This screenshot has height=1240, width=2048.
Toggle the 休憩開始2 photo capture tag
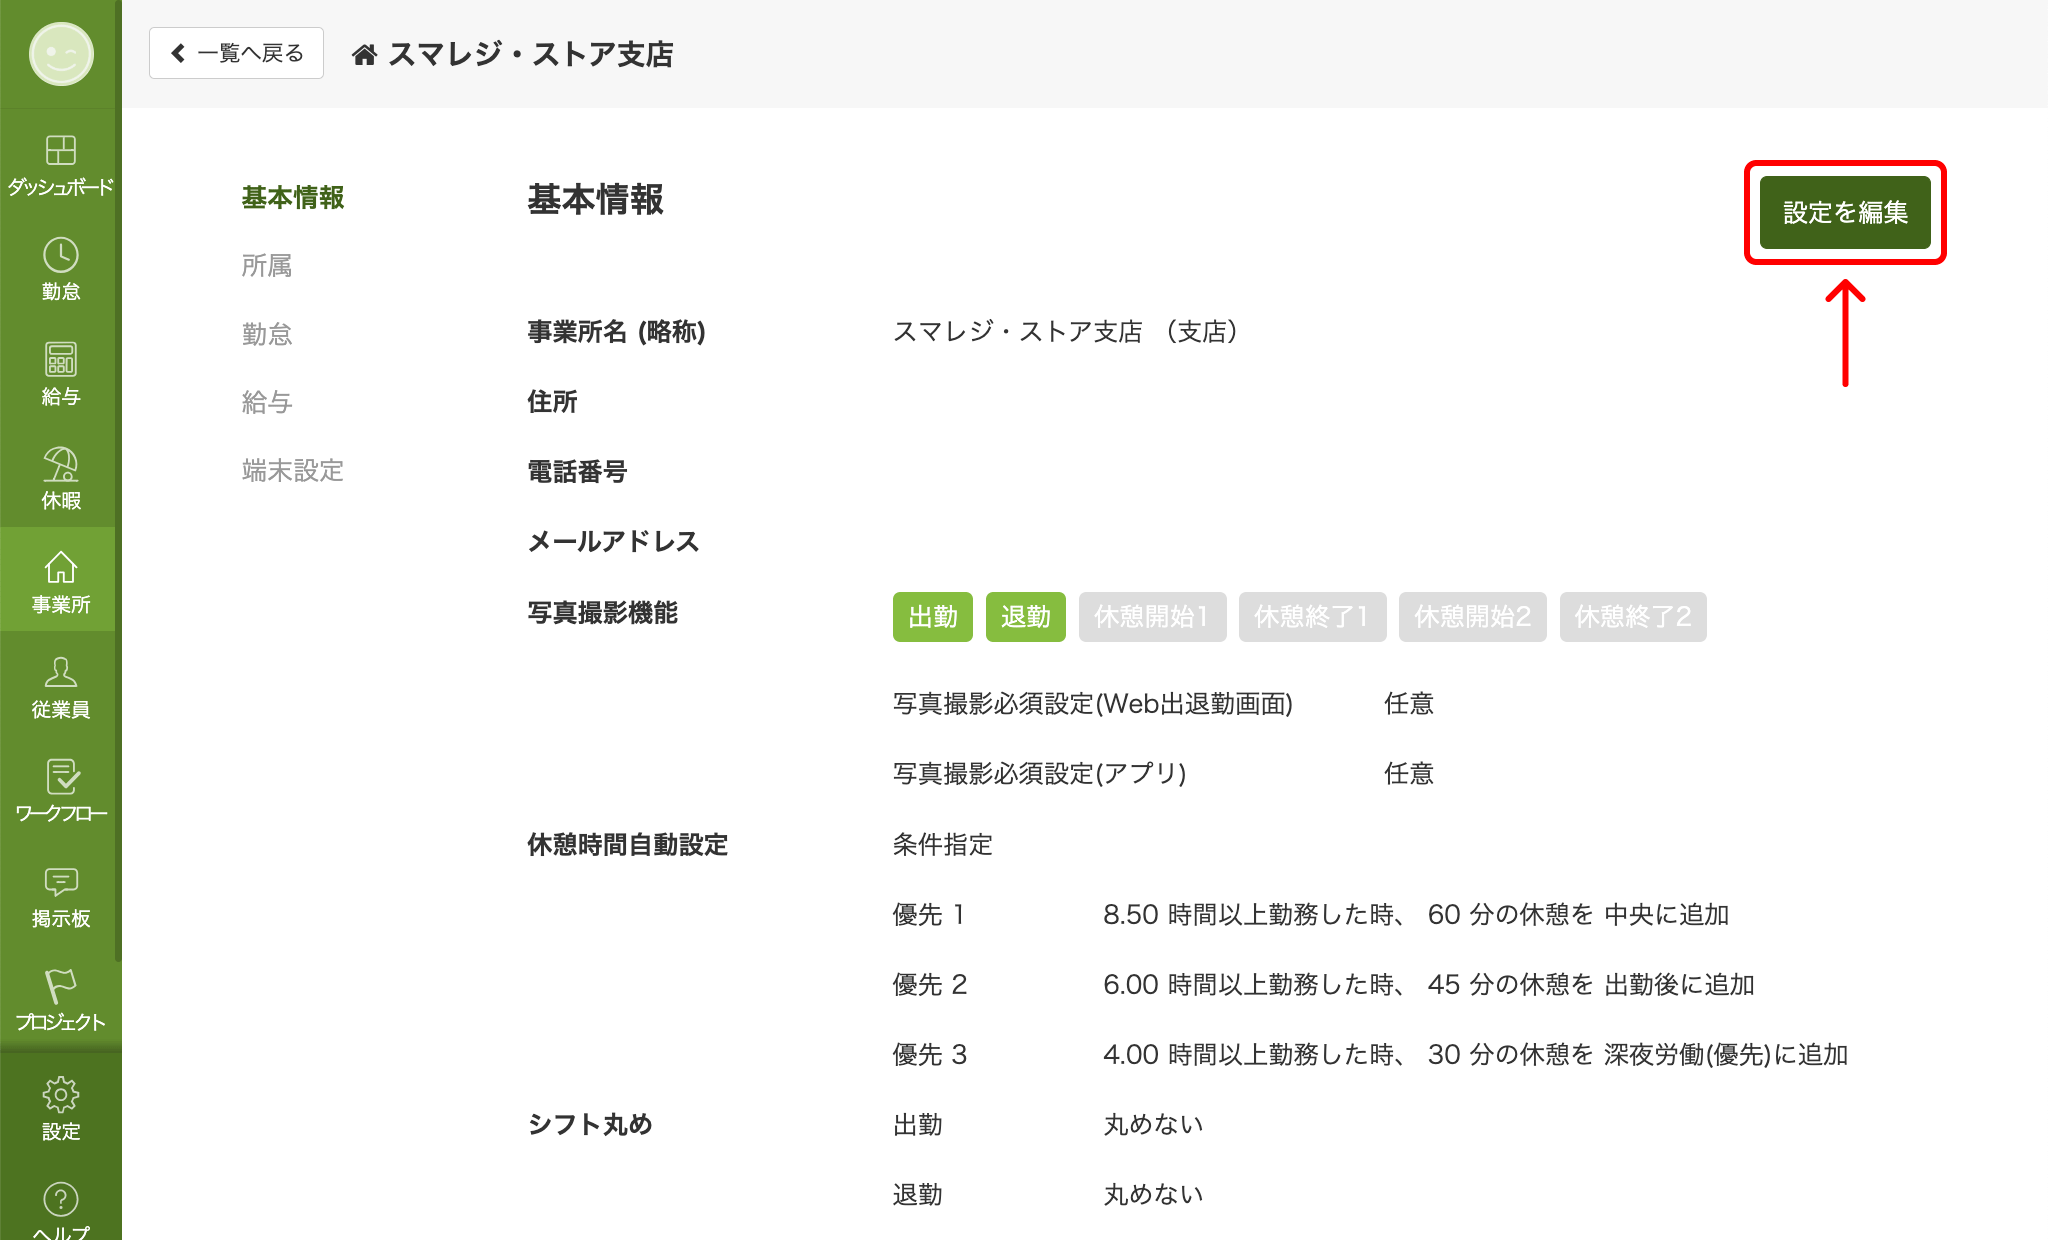tap(1473, 617)
